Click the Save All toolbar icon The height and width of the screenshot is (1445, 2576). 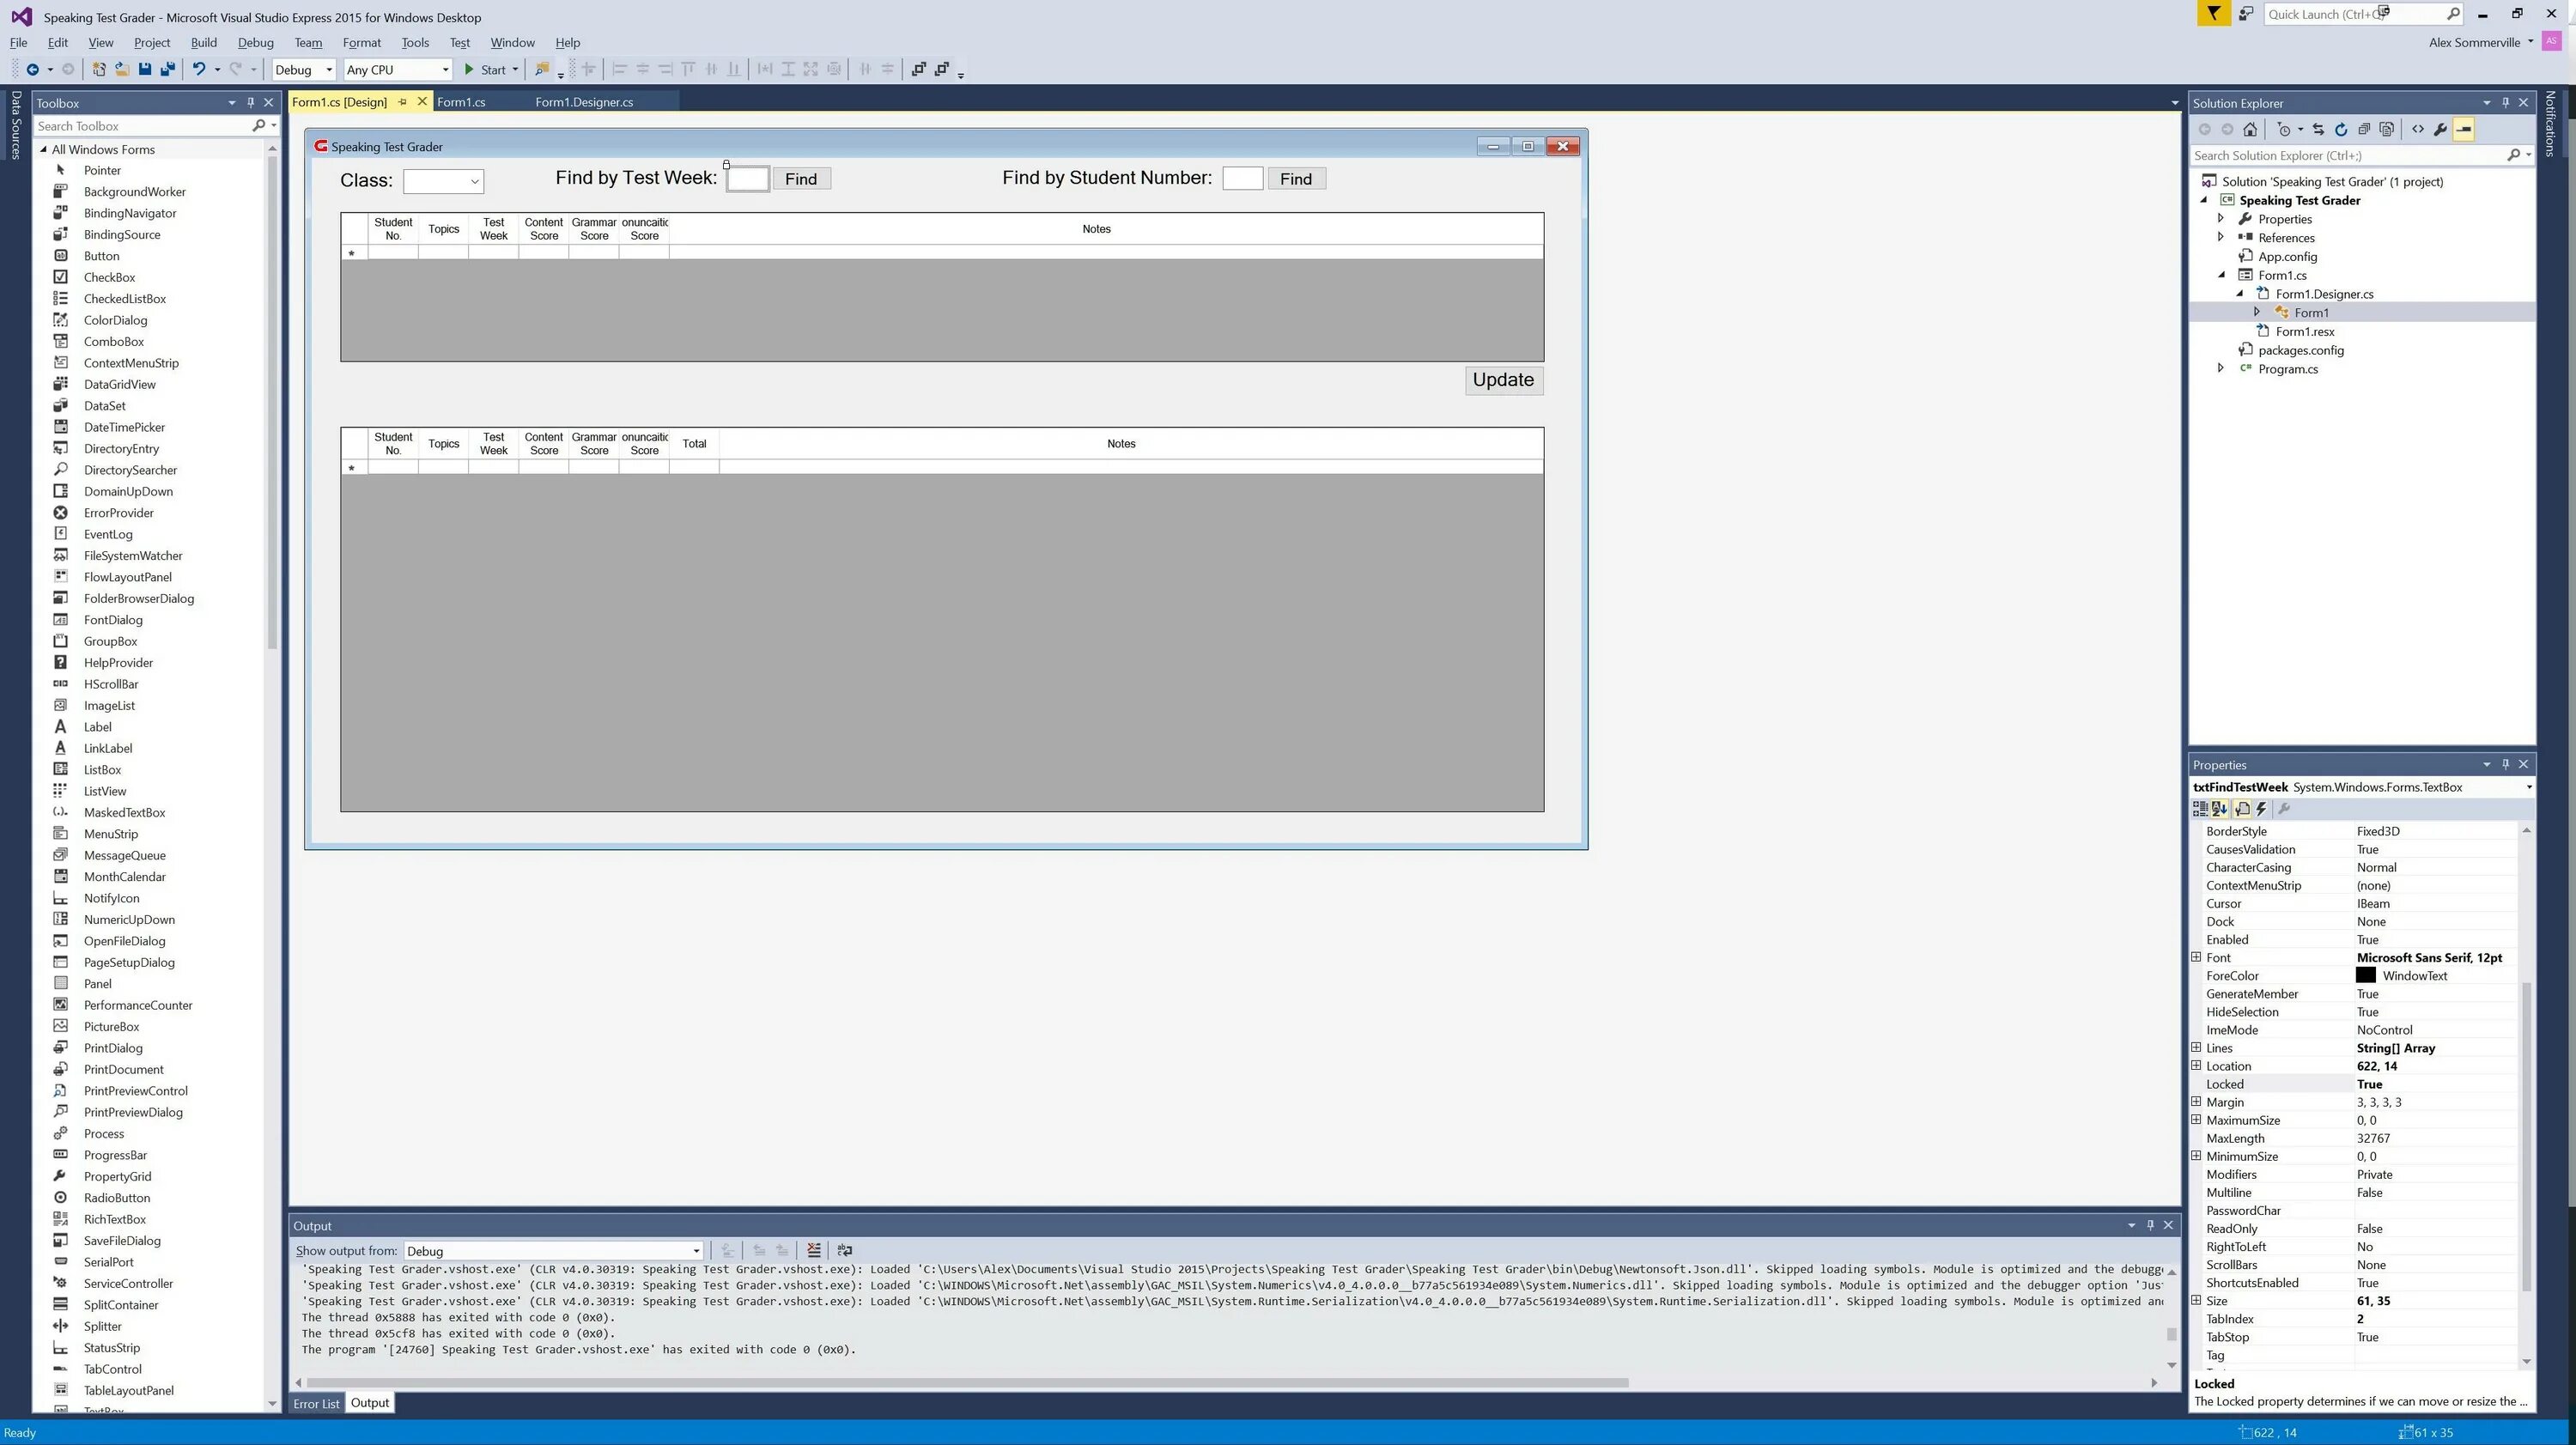[168, 69]
